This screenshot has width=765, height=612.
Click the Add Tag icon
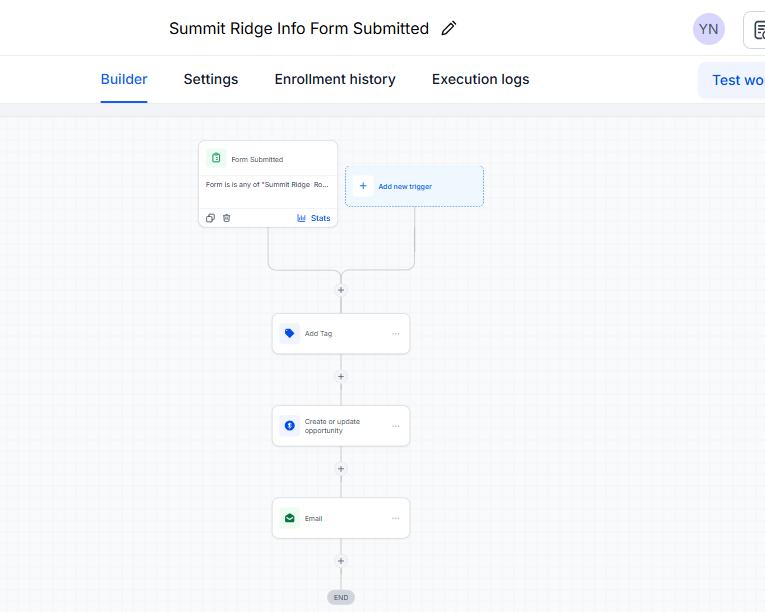[289, 334]
